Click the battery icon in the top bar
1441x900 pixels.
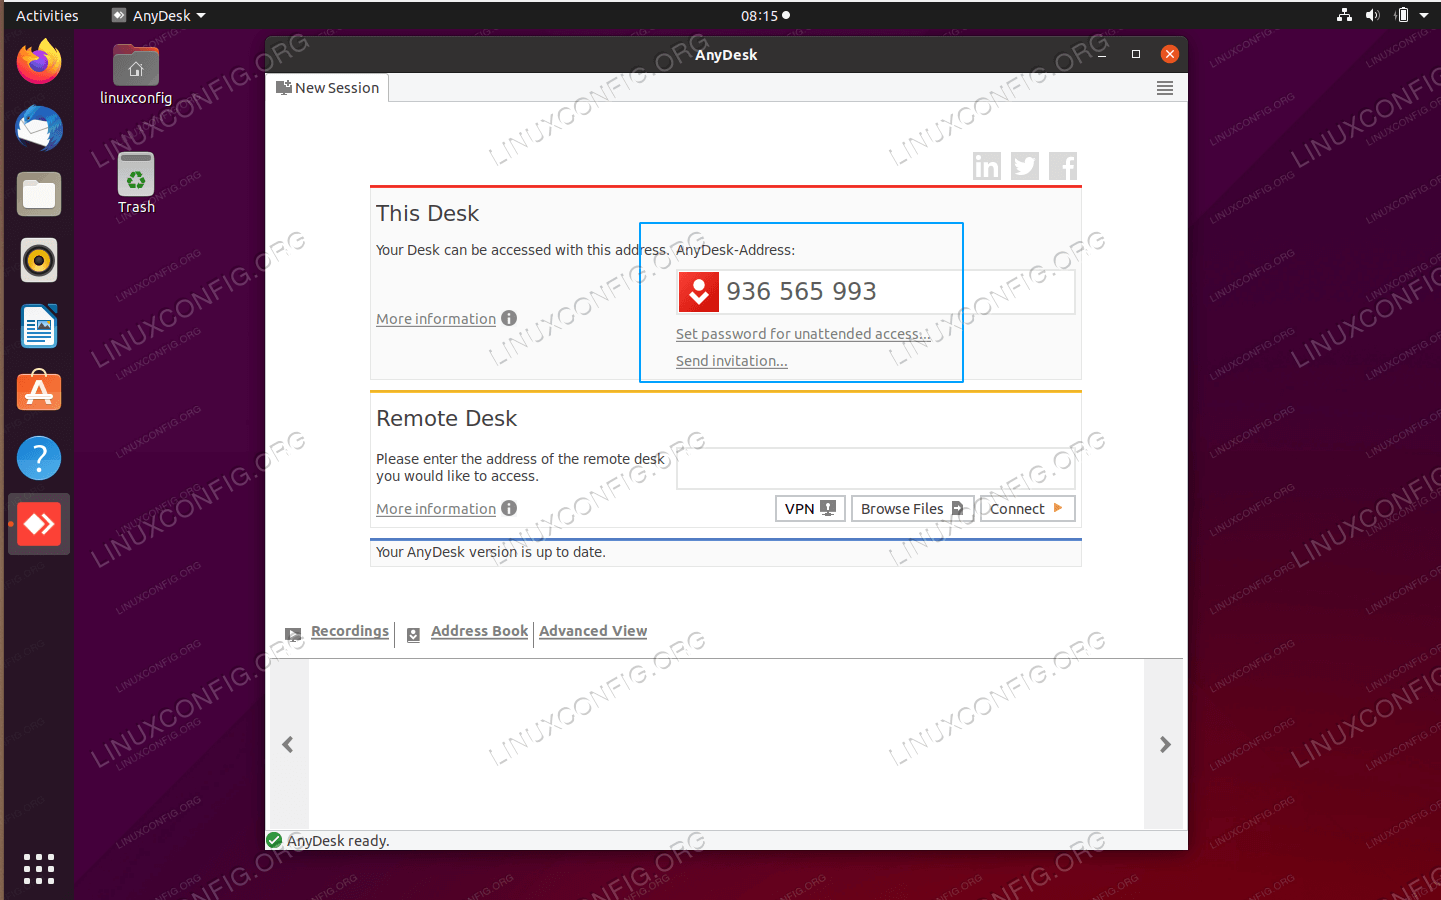pyautogui.click(x=1401, y=15)
